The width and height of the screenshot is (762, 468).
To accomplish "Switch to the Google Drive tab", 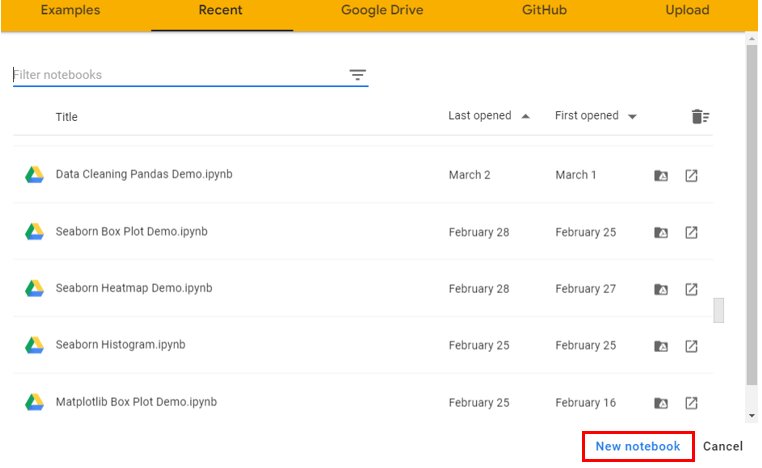I will [382, 10].
